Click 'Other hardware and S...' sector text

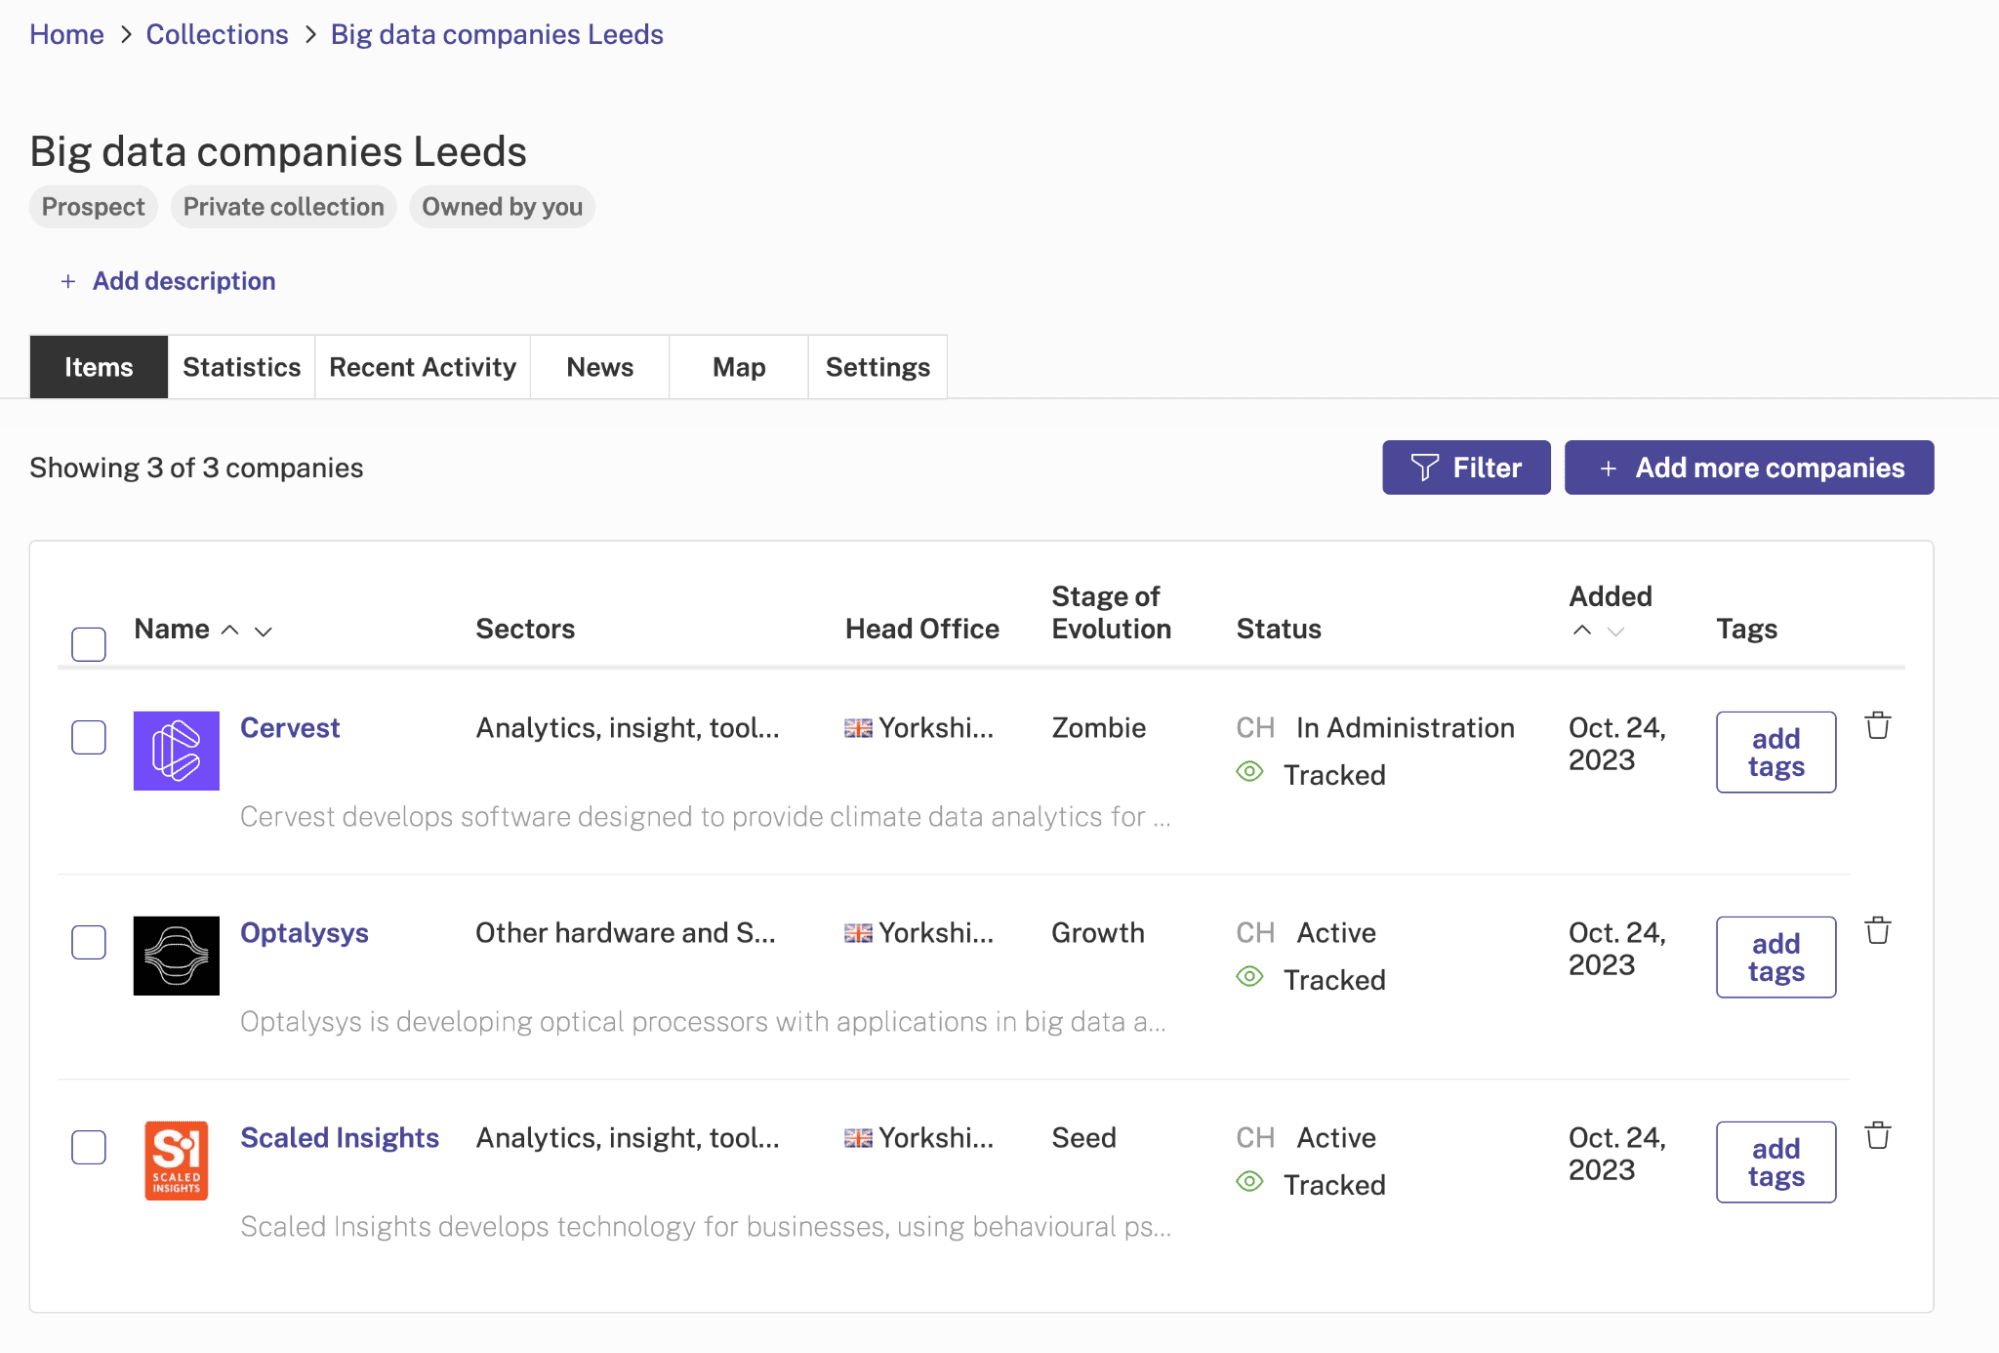pos(625,933)
